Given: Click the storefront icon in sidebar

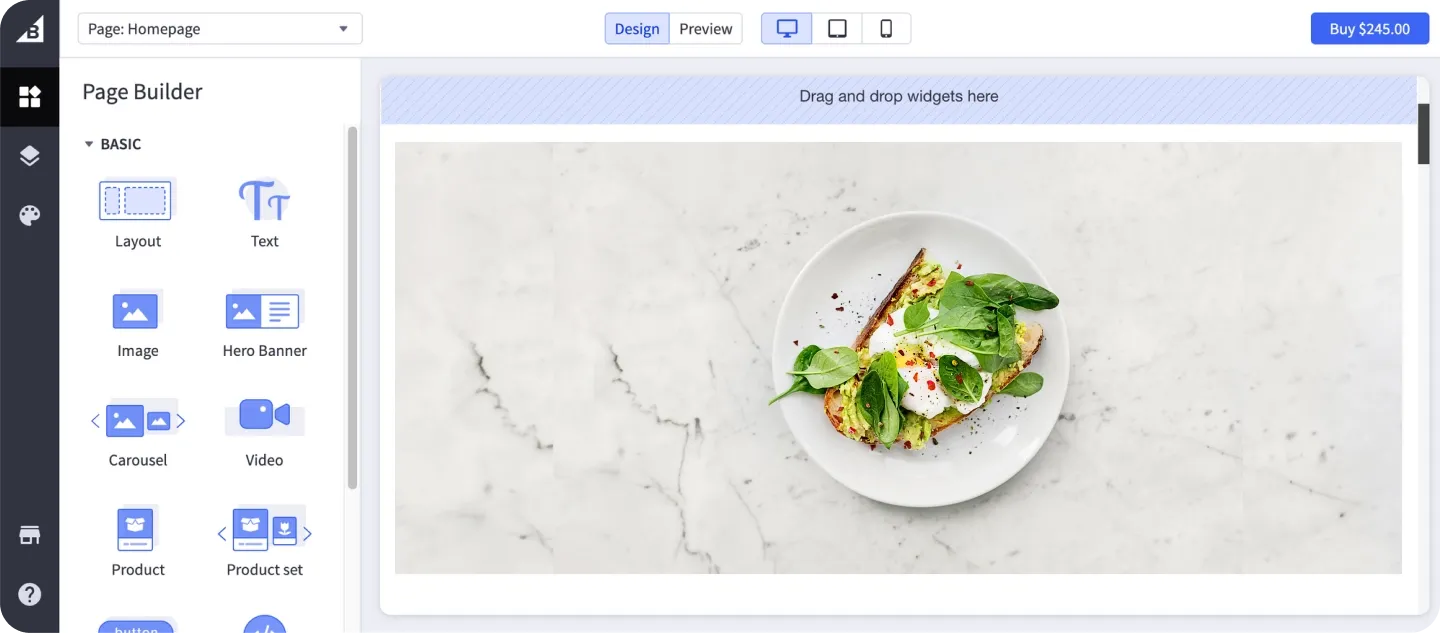Looking at the screenshot, I should click(29, 535).
